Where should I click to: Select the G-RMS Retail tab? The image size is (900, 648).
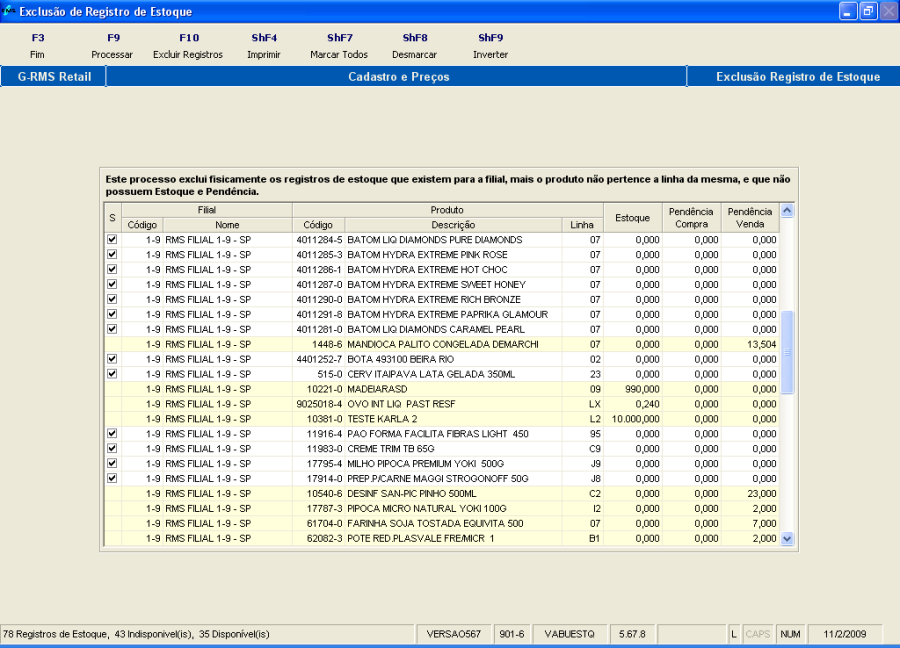[53, 76]
